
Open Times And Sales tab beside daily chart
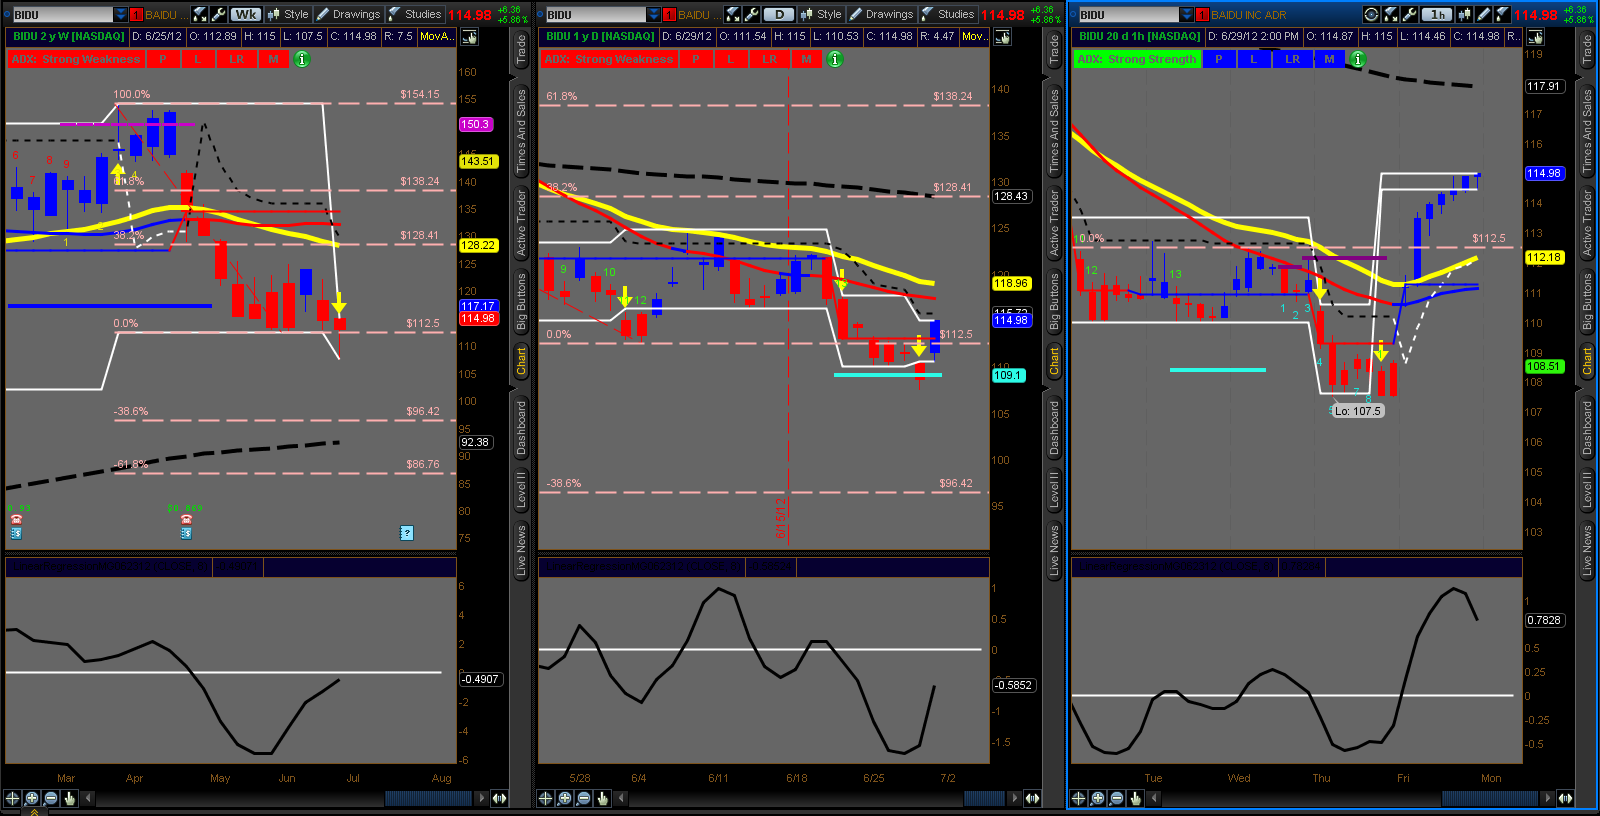1054,131
